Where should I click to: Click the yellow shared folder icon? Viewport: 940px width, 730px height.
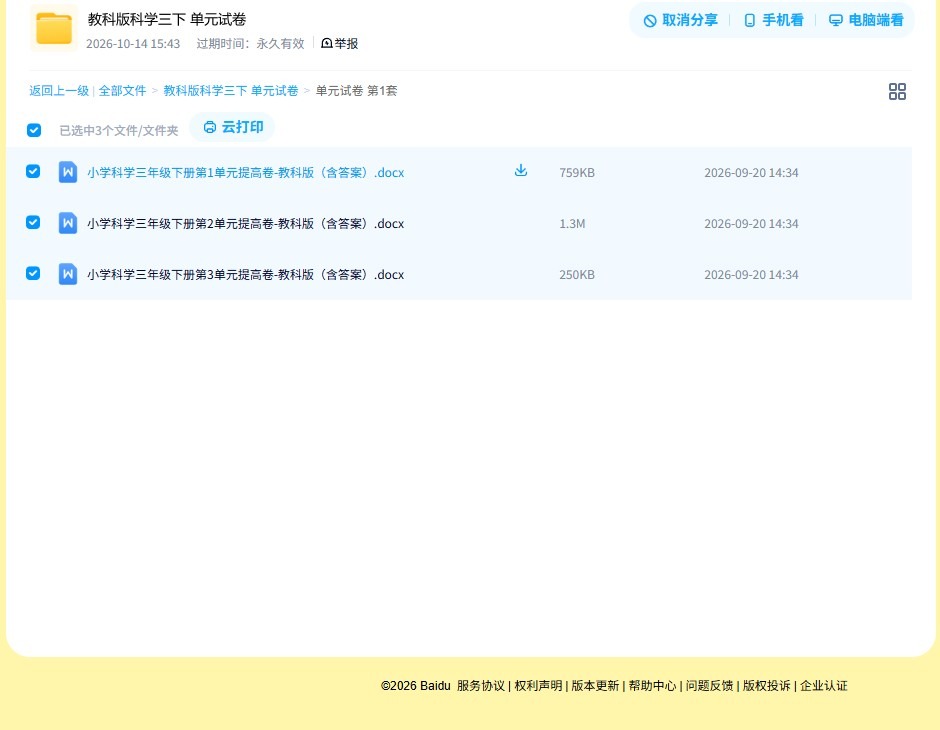[54, 28]
